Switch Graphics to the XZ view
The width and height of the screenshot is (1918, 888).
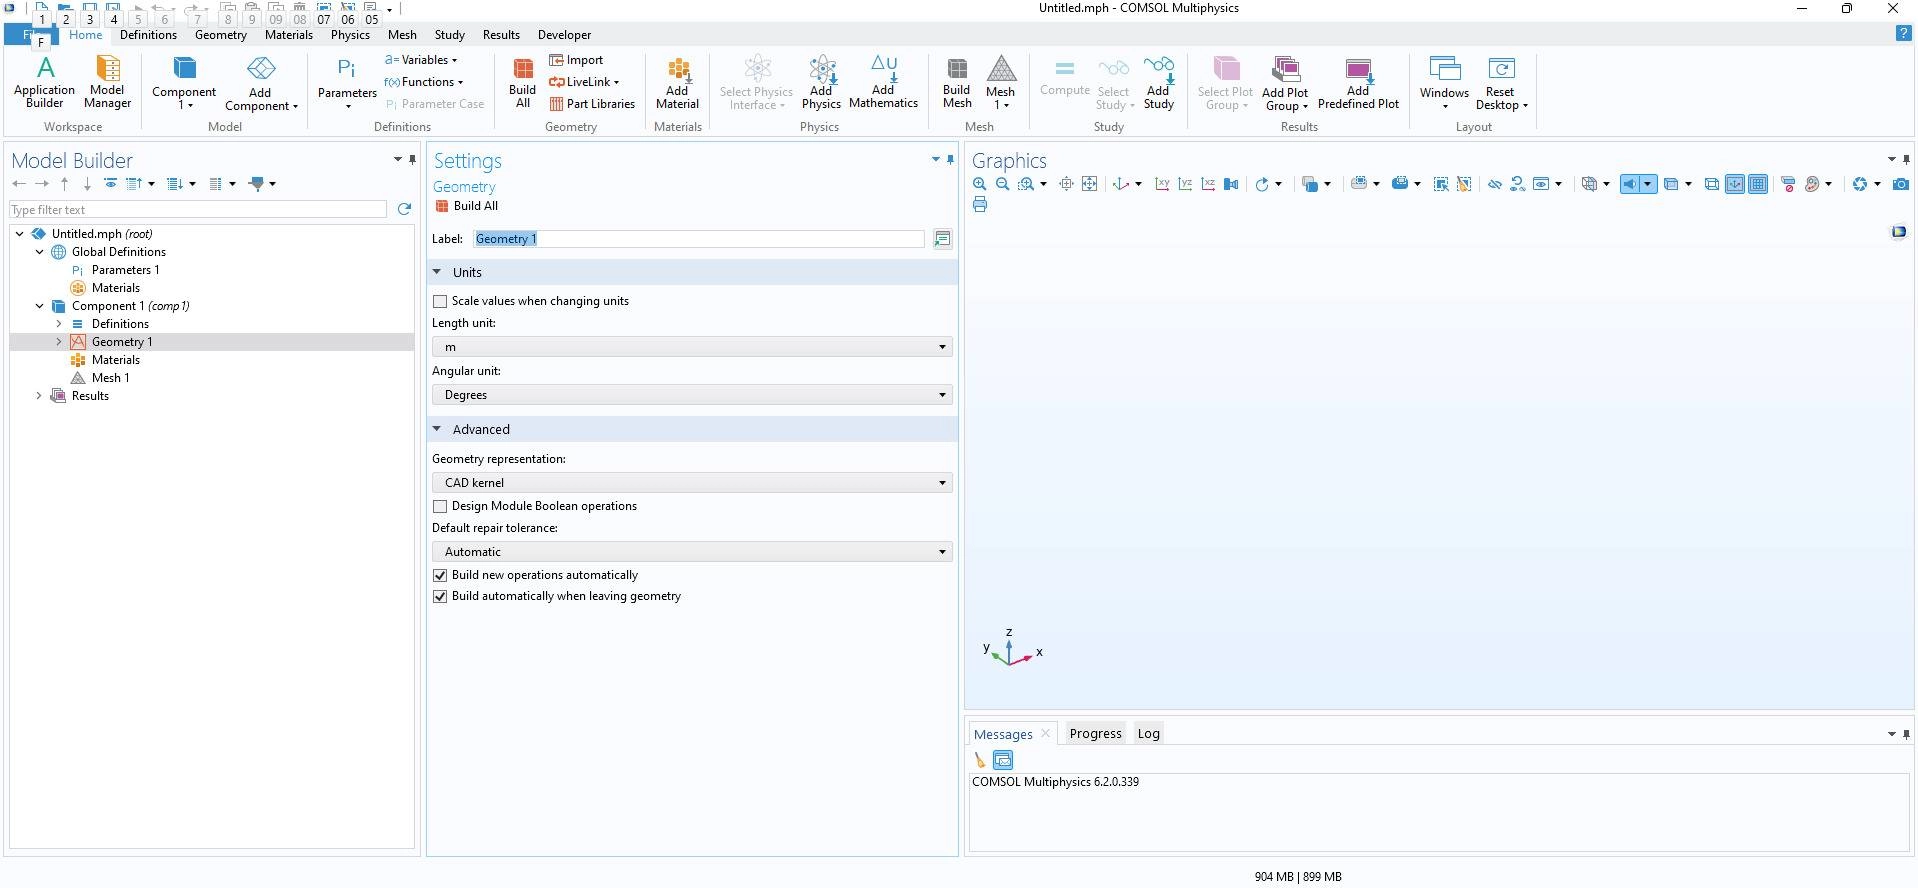(1208, 184)
